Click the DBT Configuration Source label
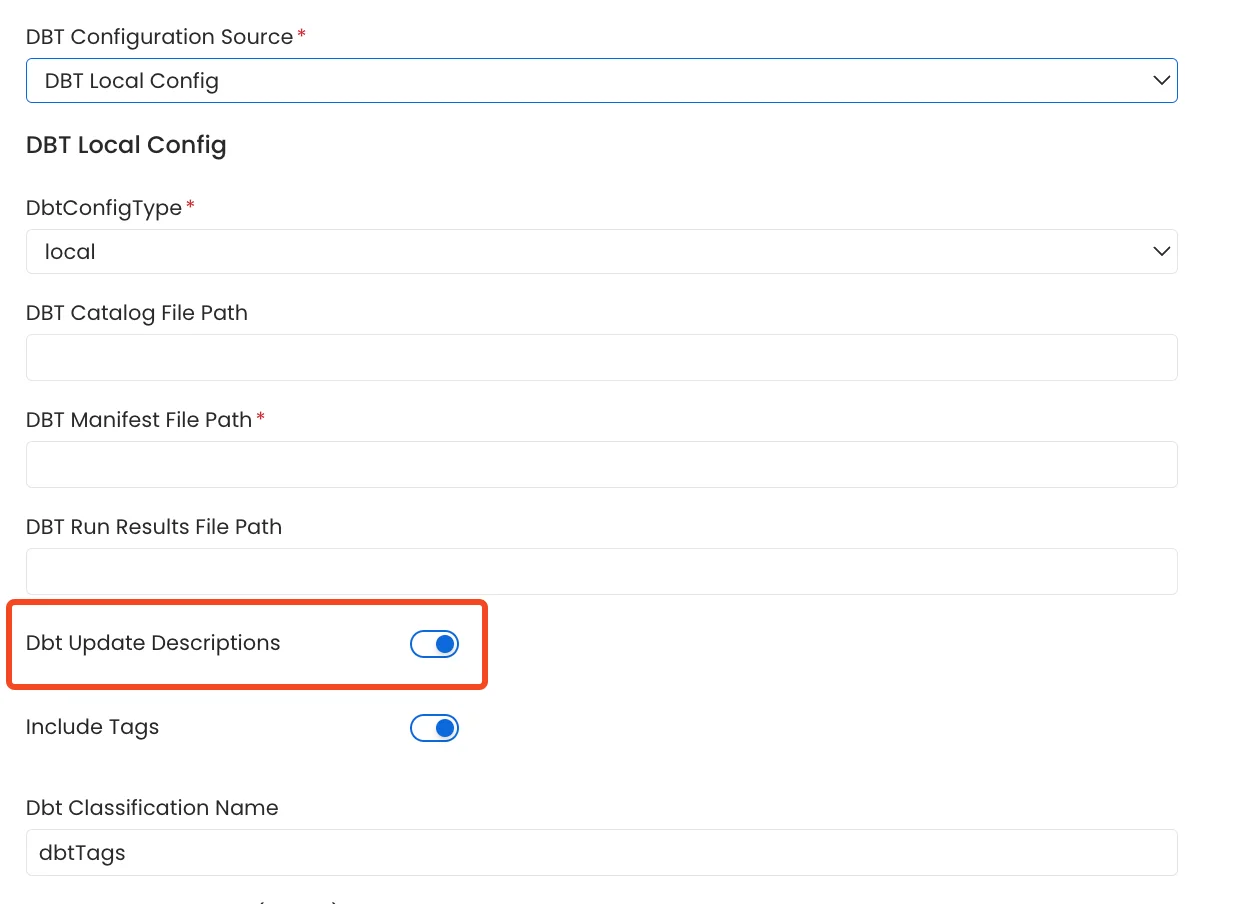This screenshot has width=1234, height=904. pos(159,37)
